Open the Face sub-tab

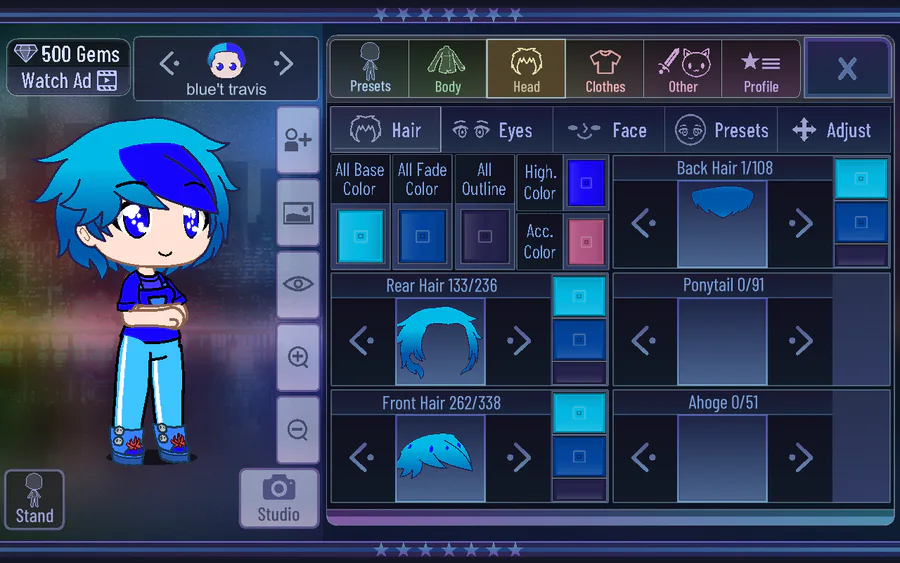608,130
